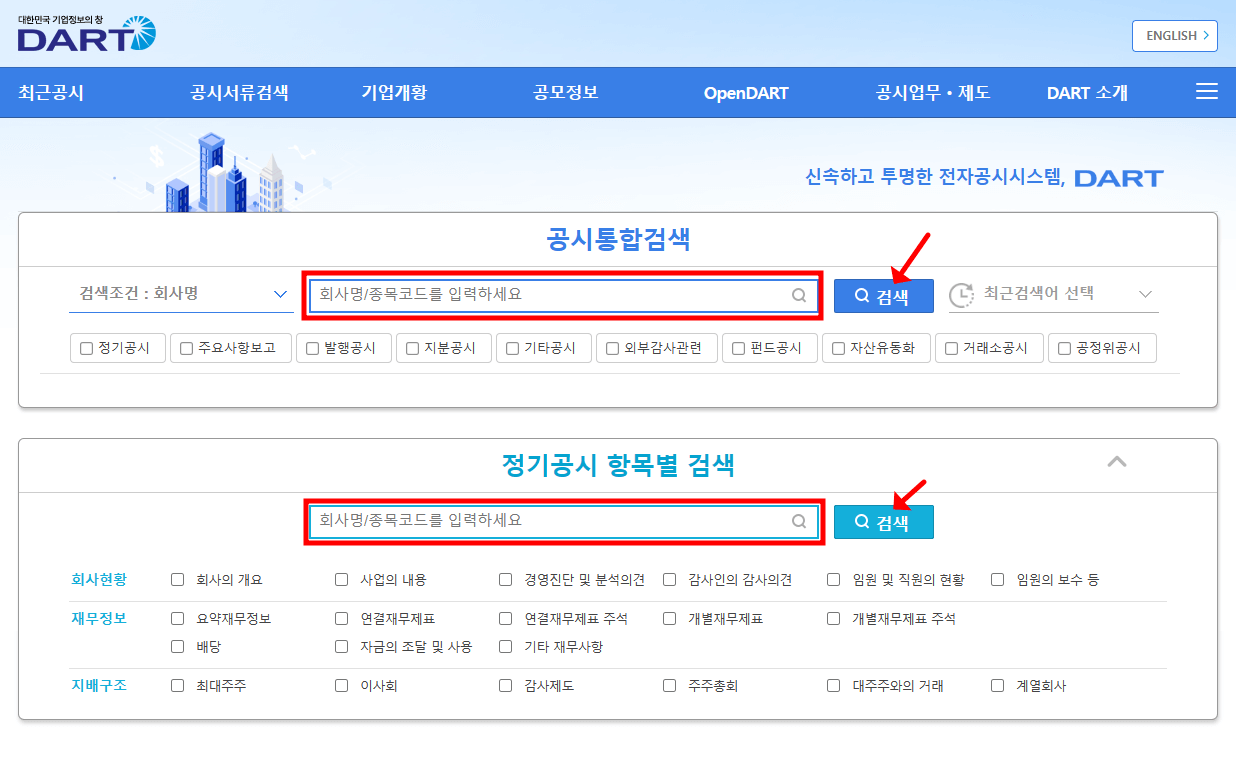Tick the 연결재무제표 checkbox
This screenshot has width=1236, height=769.
coord(342,619)
